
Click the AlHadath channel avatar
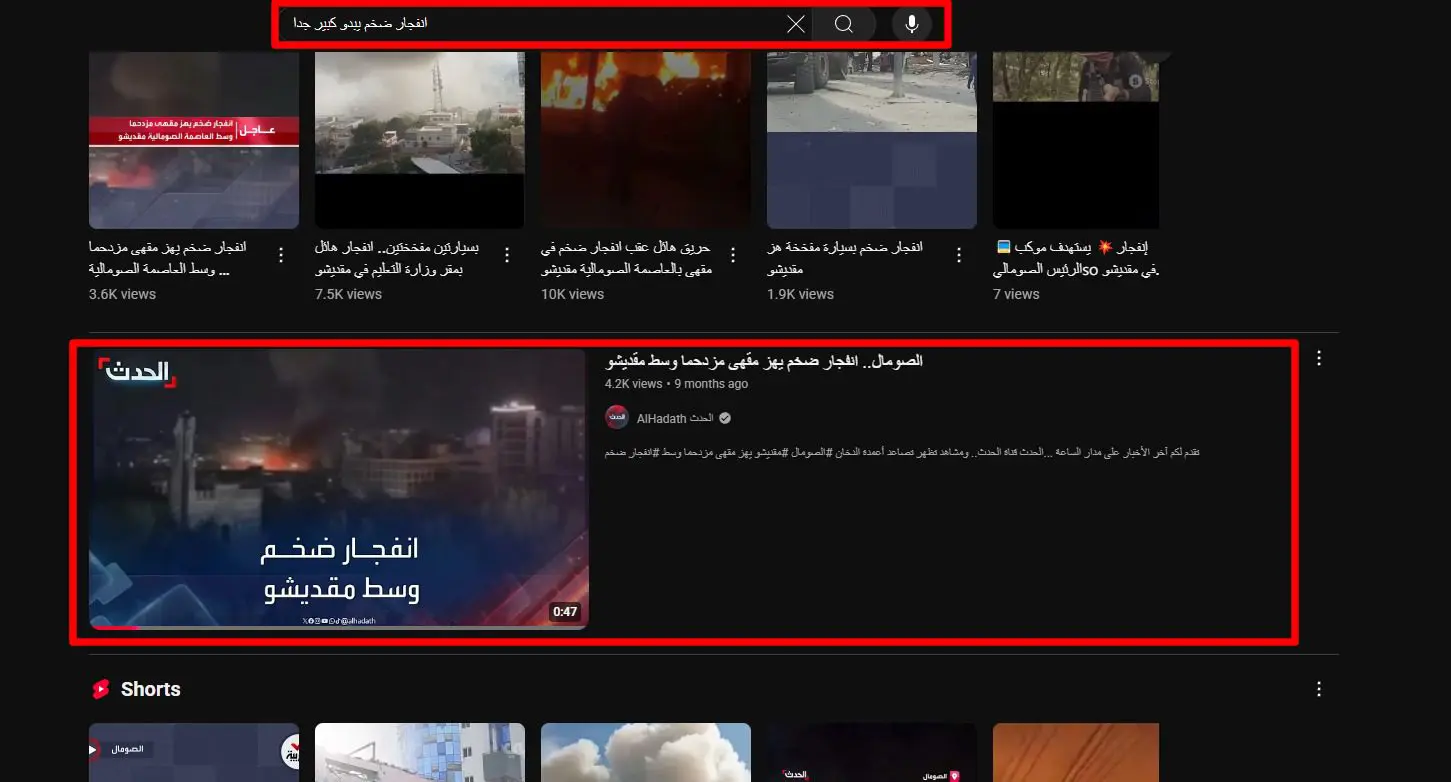click(617, 418)
